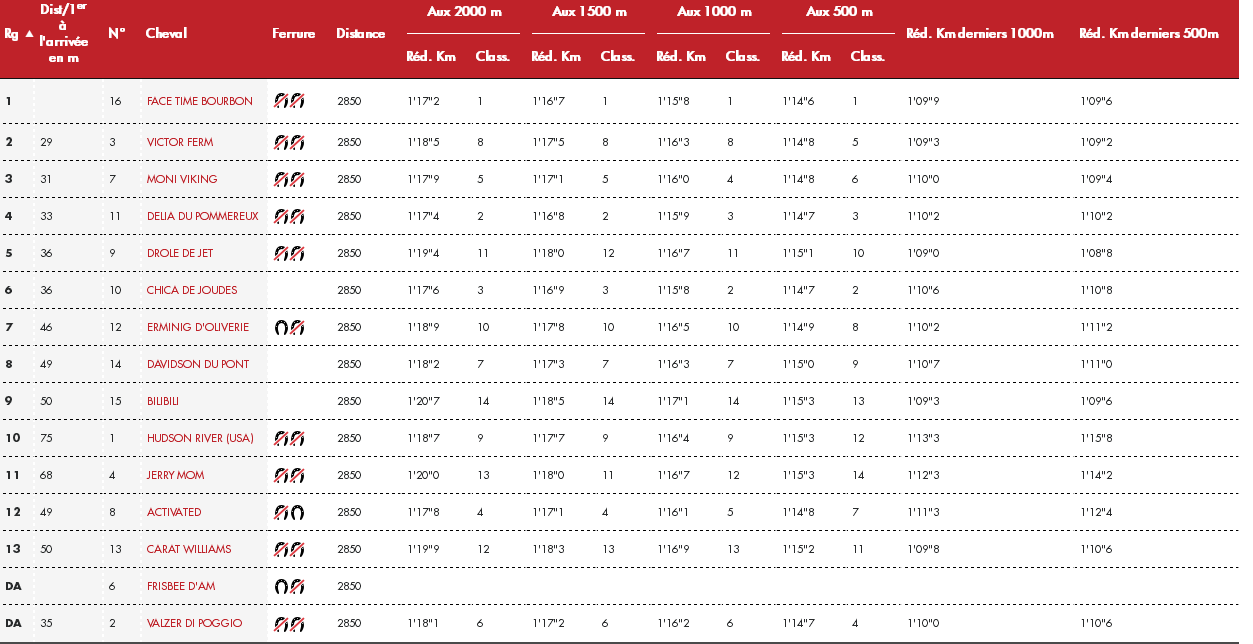
Task: Open the MONI VIKING horse link
Action: pyautogui.click(x=182, y=179)
